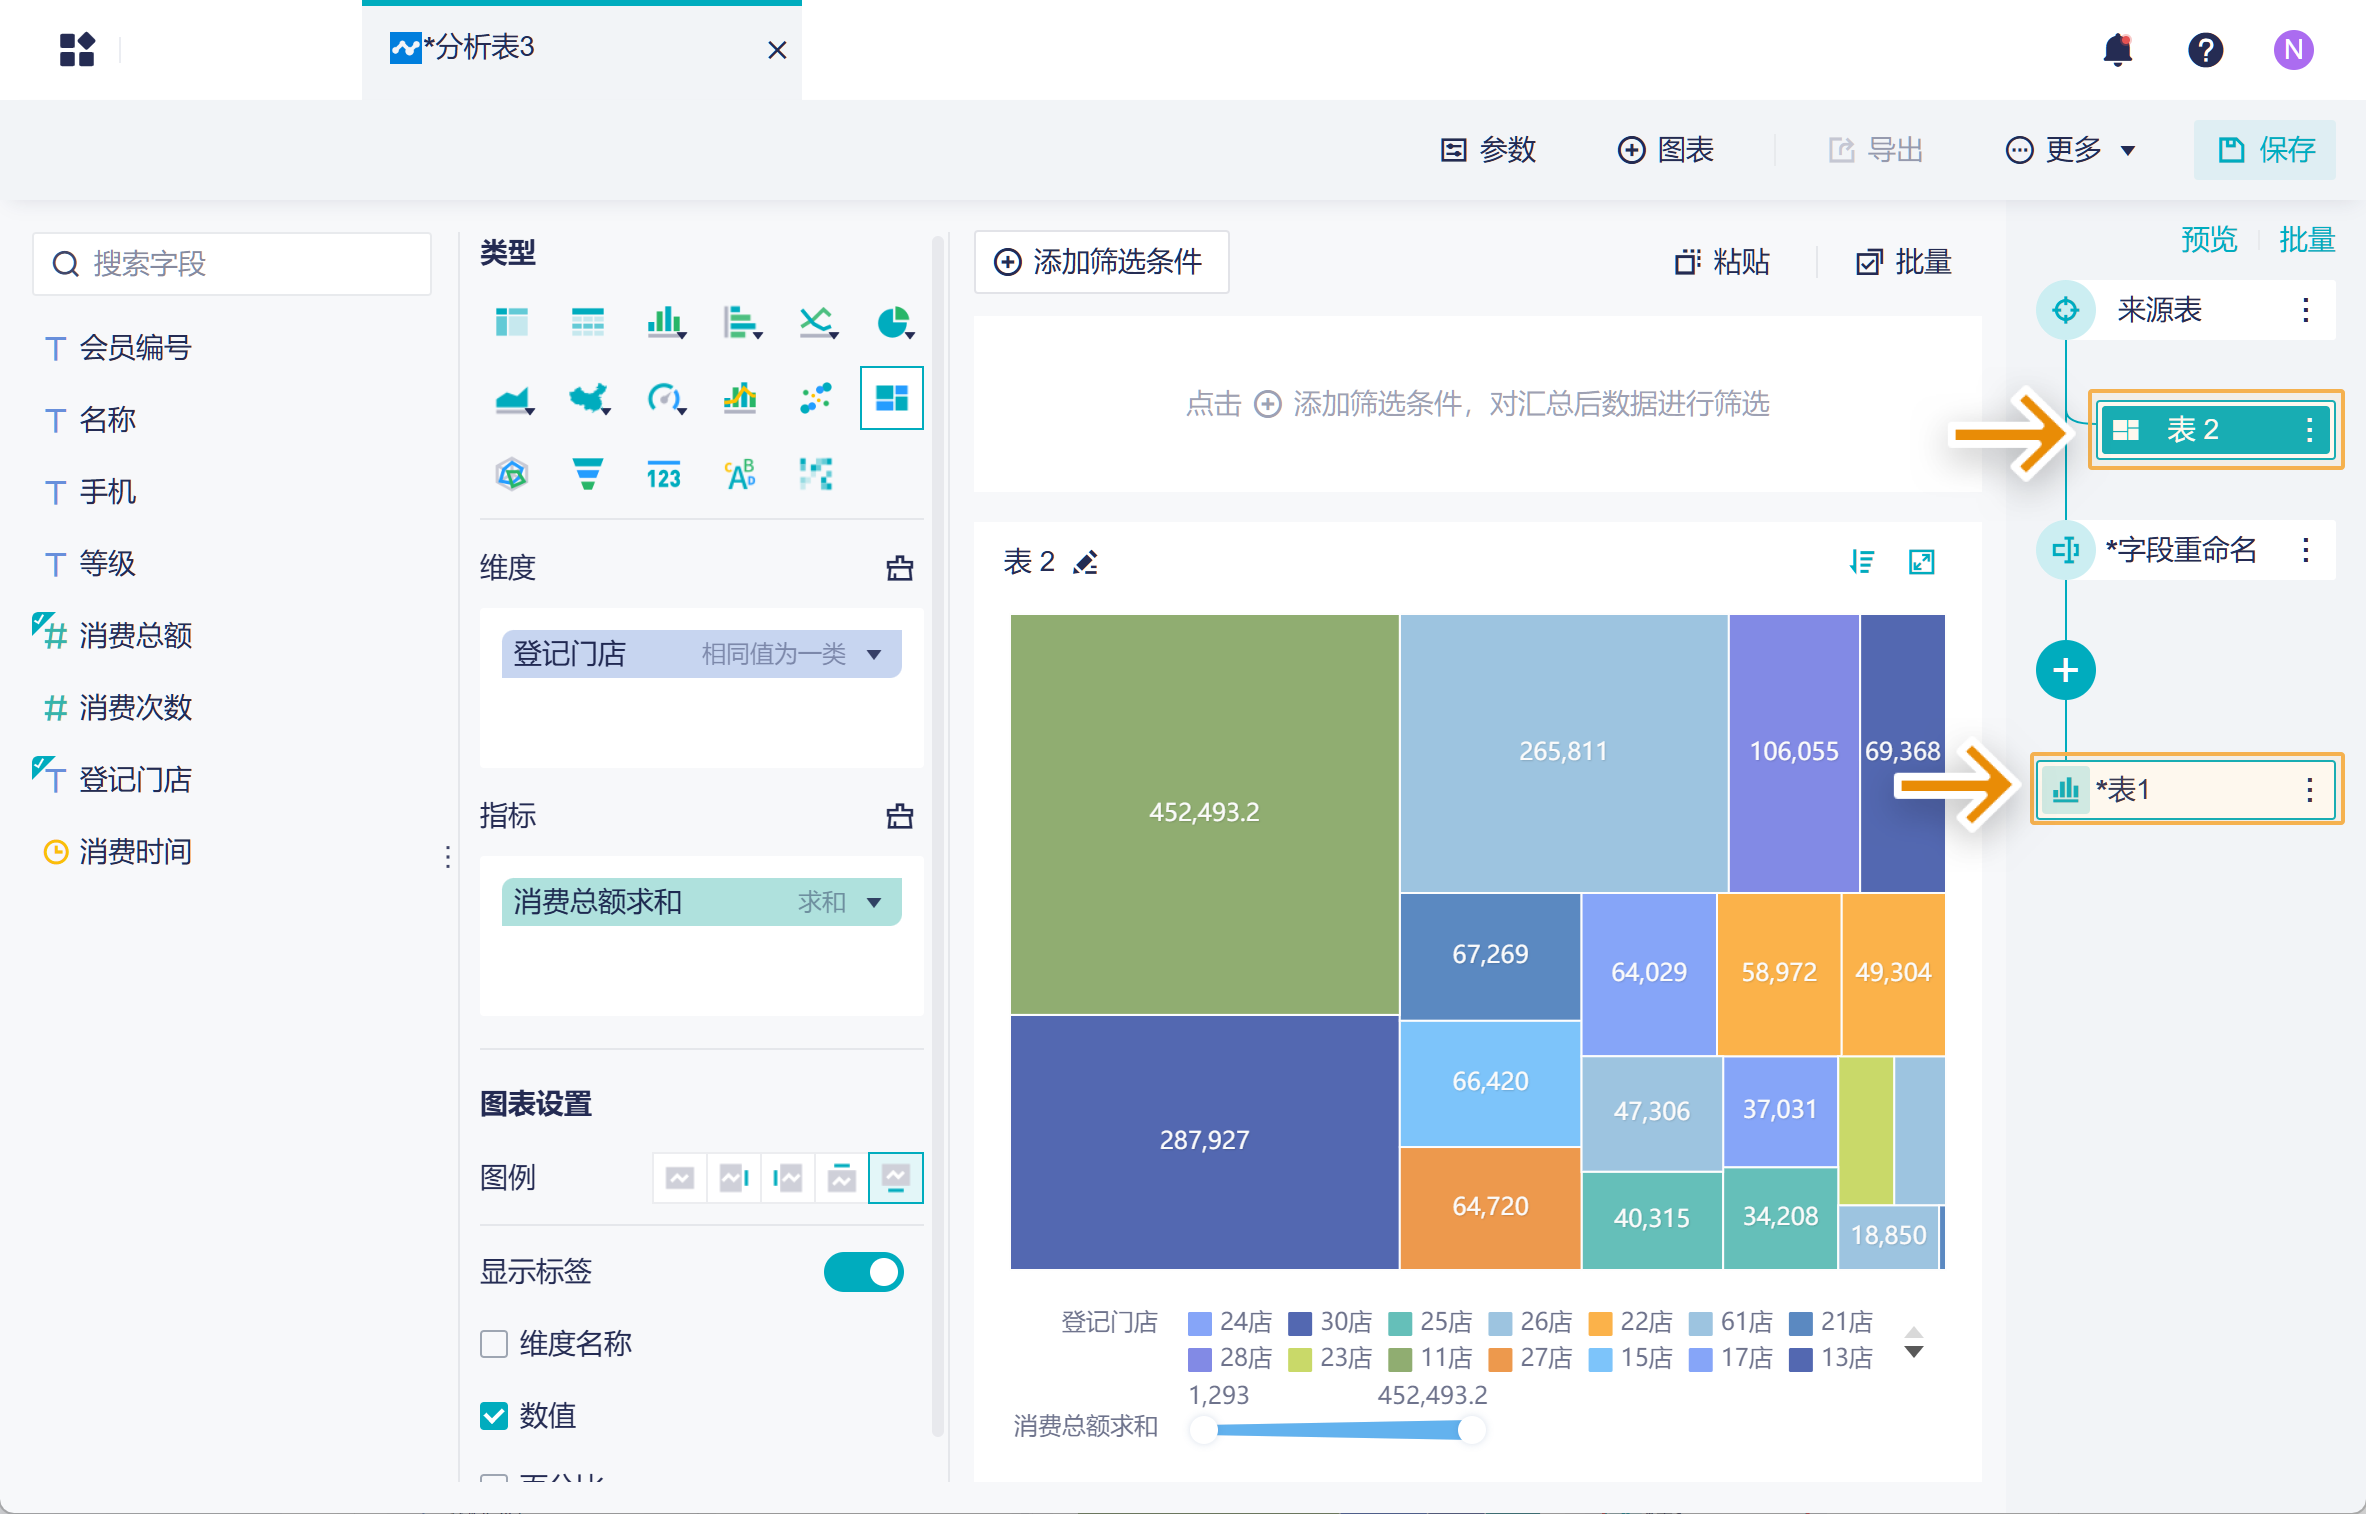
Task: Open the notification bell
Action: 2117,49
